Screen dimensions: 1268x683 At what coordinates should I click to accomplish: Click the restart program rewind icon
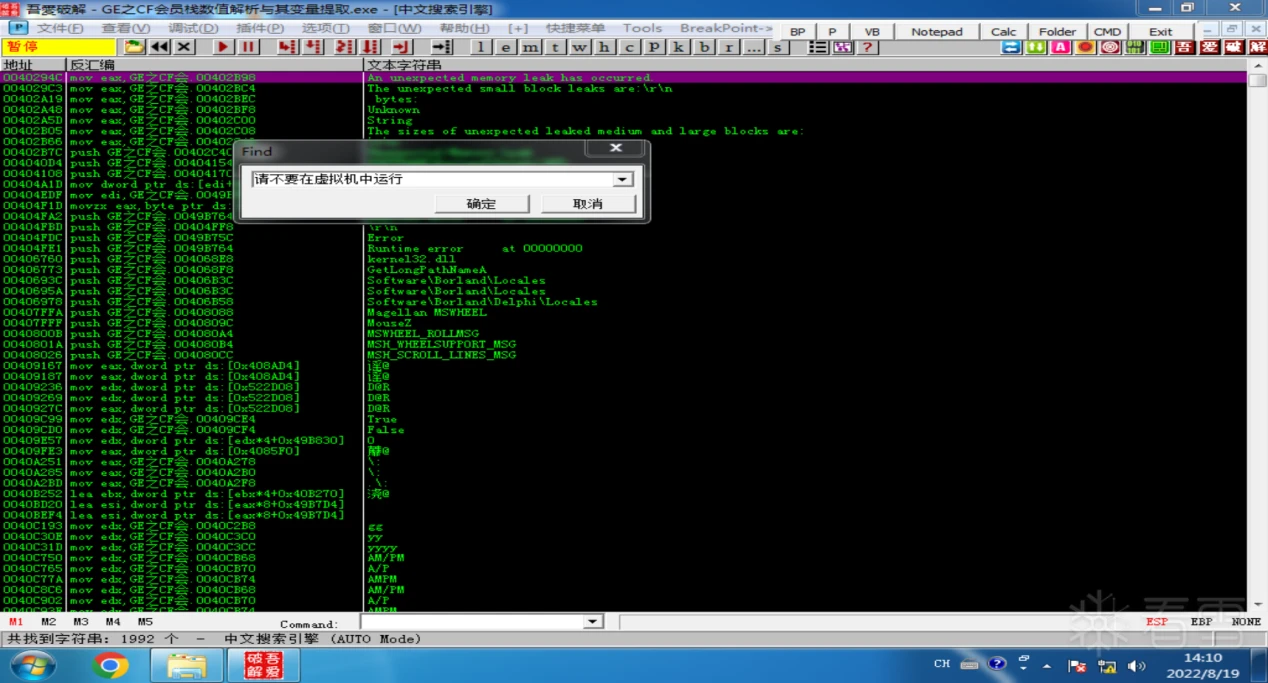159,47
